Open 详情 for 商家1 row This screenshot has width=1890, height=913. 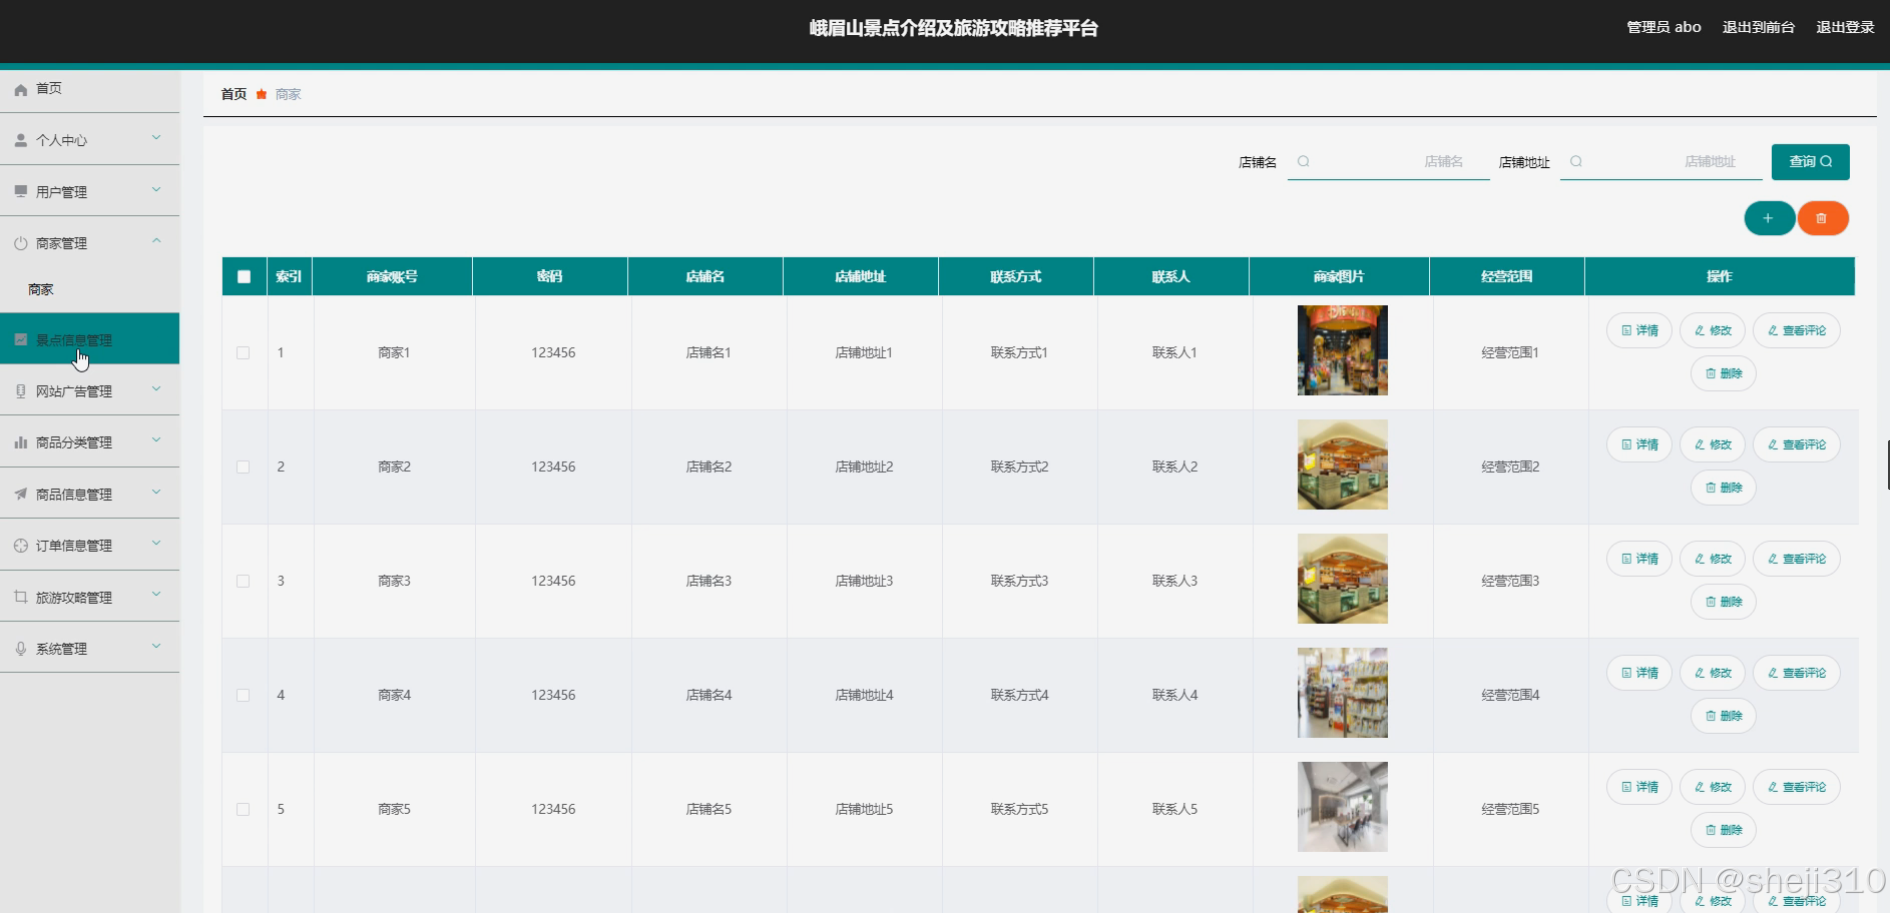tap(1639, 330)
